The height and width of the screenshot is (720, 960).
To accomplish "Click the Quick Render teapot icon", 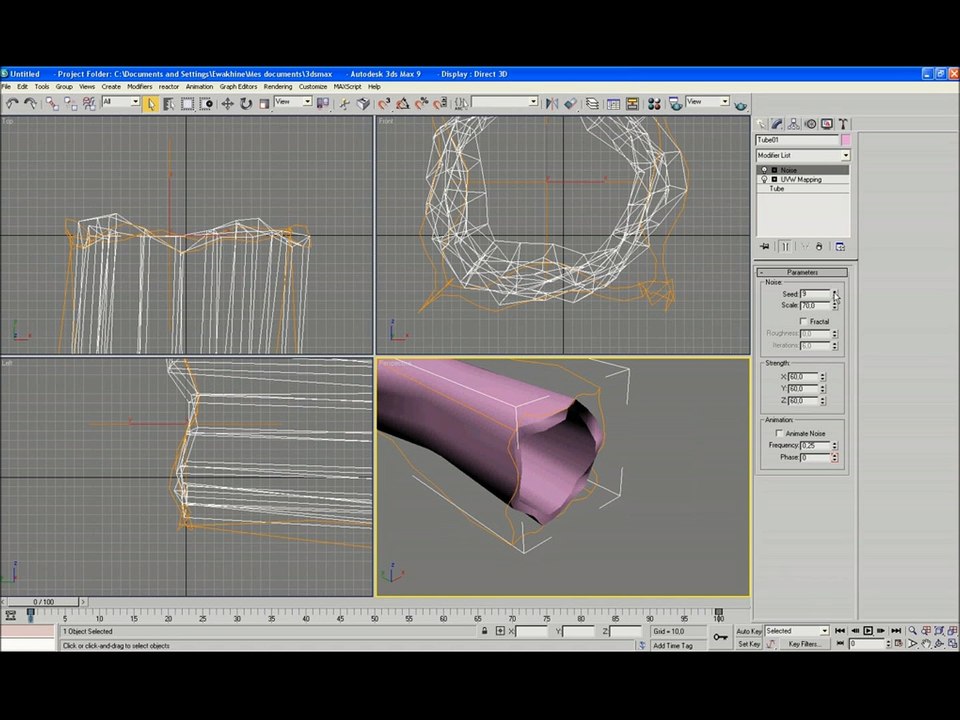I will 740,104.
